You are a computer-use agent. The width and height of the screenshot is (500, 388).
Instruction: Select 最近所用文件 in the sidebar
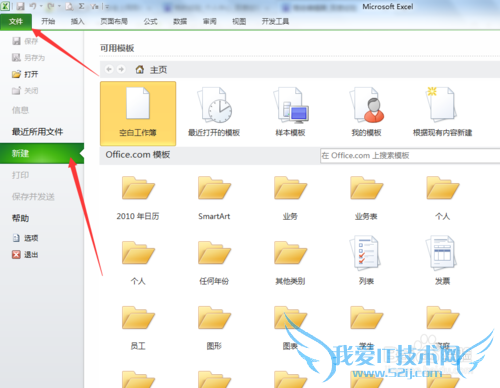[37, 132]
